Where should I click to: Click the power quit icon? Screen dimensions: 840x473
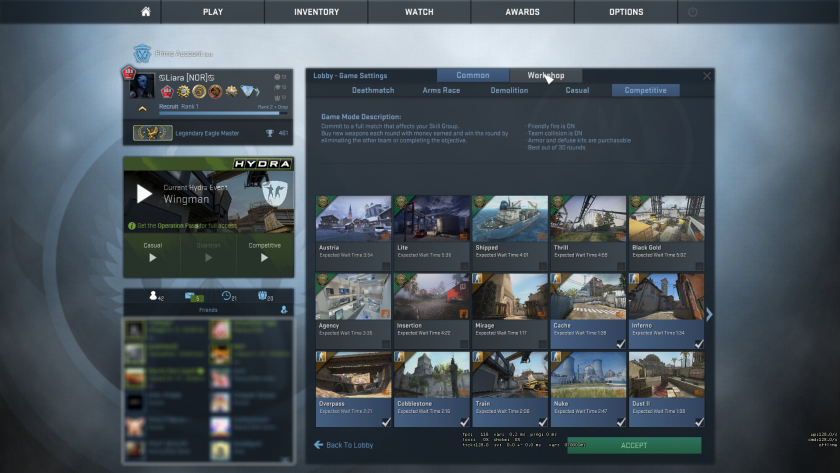pos(692,12)
